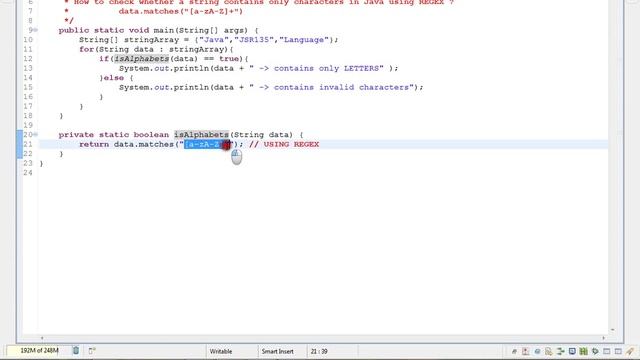Click the true literal on line 12
Image resolution: width=640 pixels, height=360 pixels.
(229, 59)
